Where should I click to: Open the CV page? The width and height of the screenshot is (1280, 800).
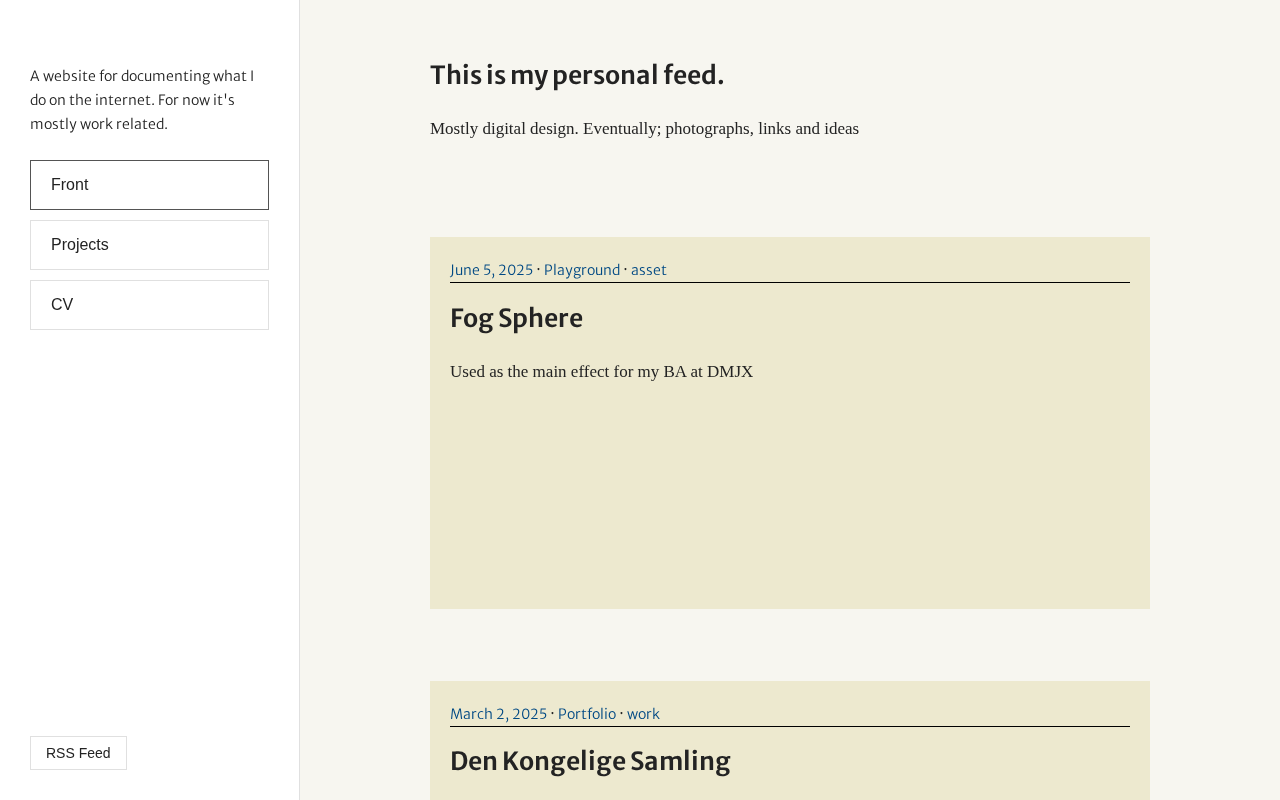tap(149, 305)
